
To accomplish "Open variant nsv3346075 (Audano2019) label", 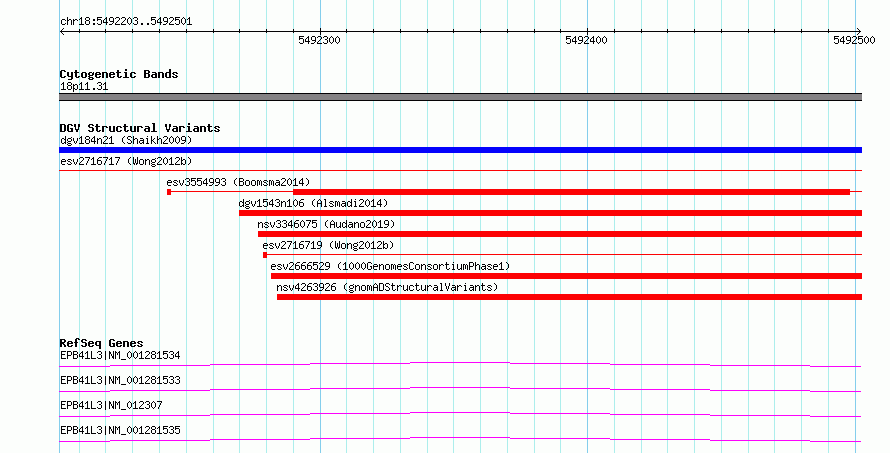I will [x=326, y=224].
